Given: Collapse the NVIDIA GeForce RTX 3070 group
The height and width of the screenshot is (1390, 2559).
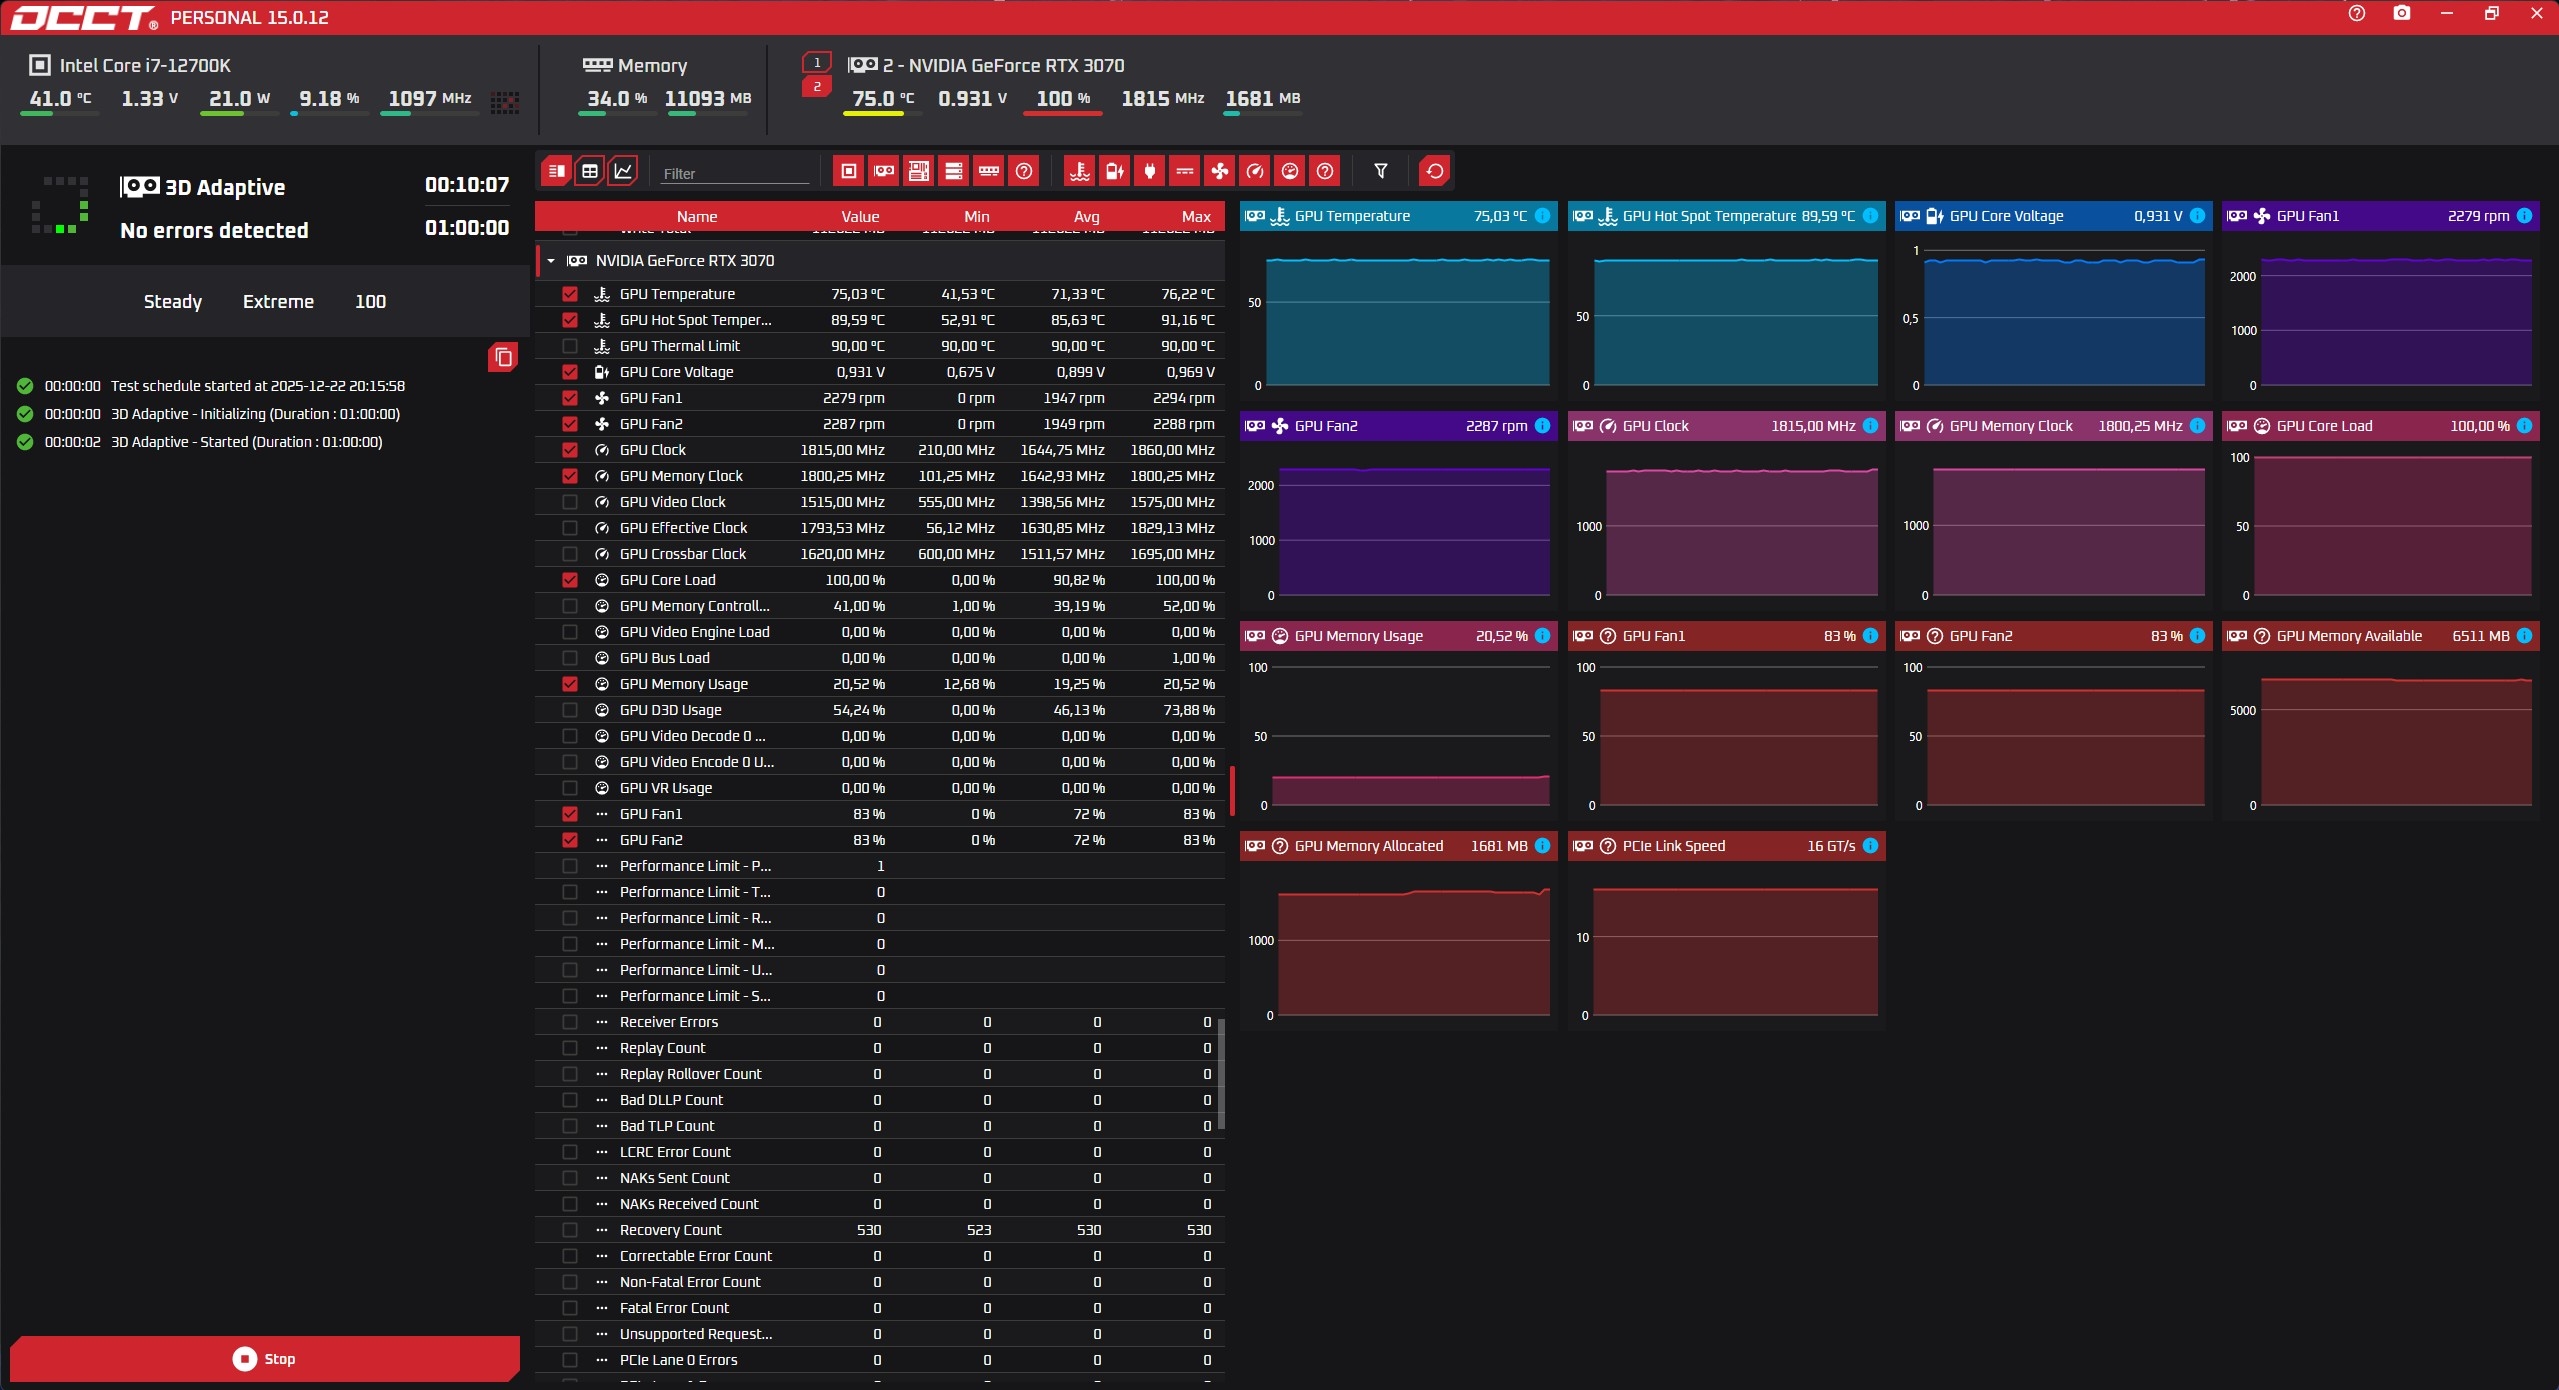Looking at the screenshot, I should pos(551,261).
